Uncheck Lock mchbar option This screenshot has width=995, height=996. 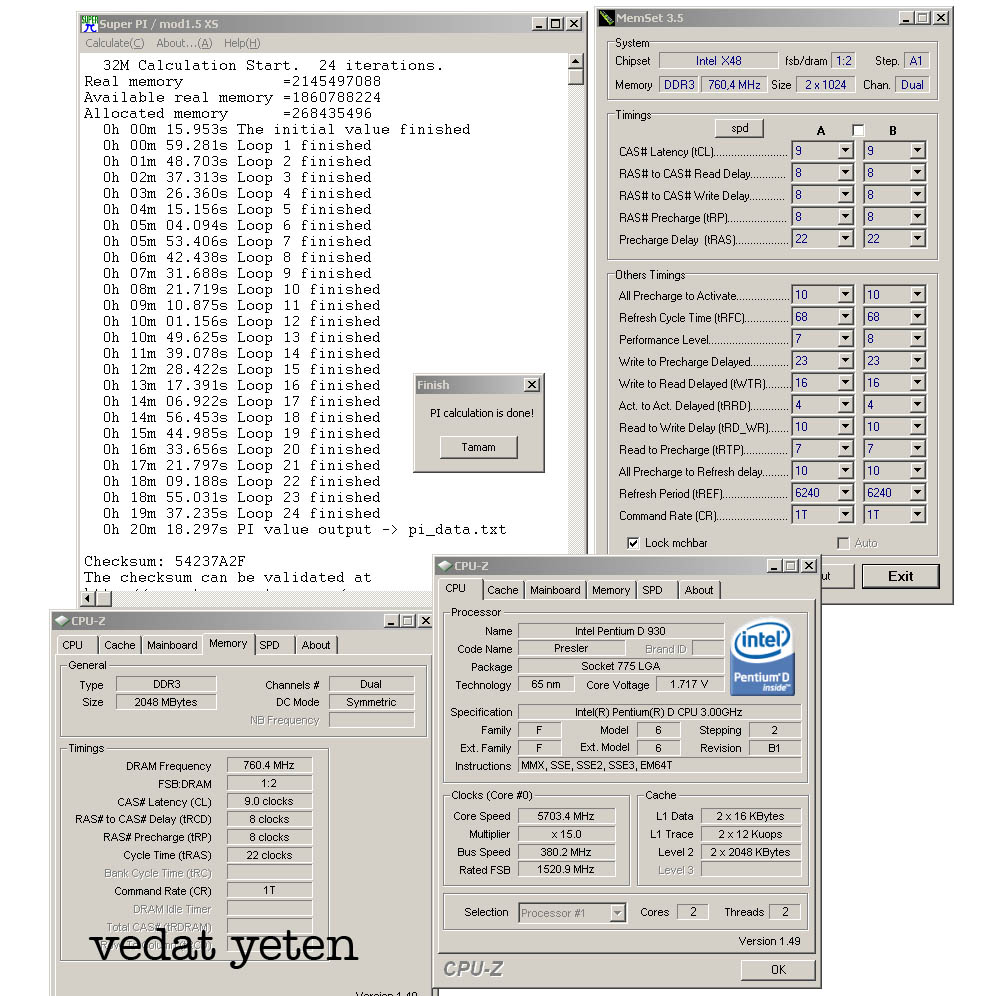pos(633,542)
